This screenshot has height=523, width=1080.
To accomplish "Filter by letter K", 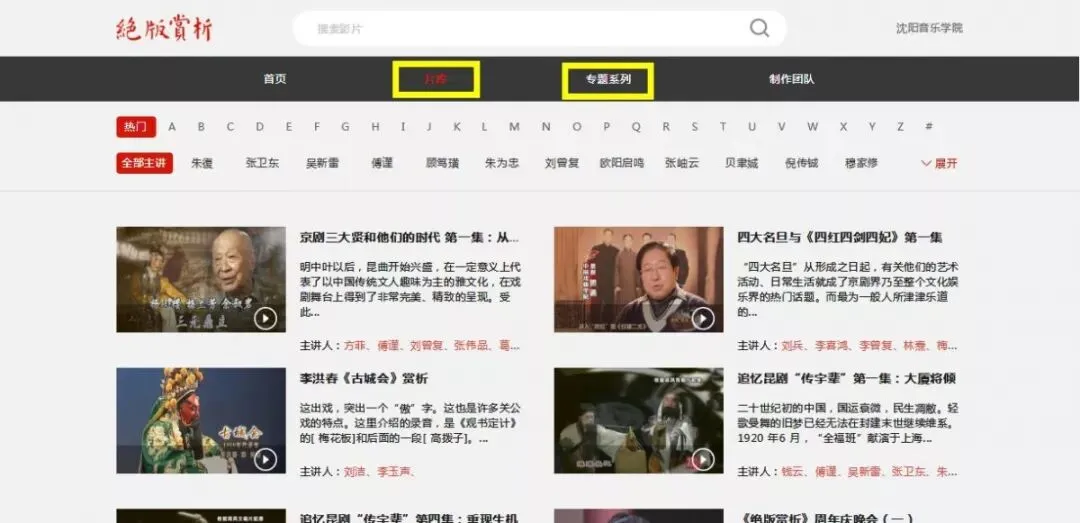I will pos(457,127).
